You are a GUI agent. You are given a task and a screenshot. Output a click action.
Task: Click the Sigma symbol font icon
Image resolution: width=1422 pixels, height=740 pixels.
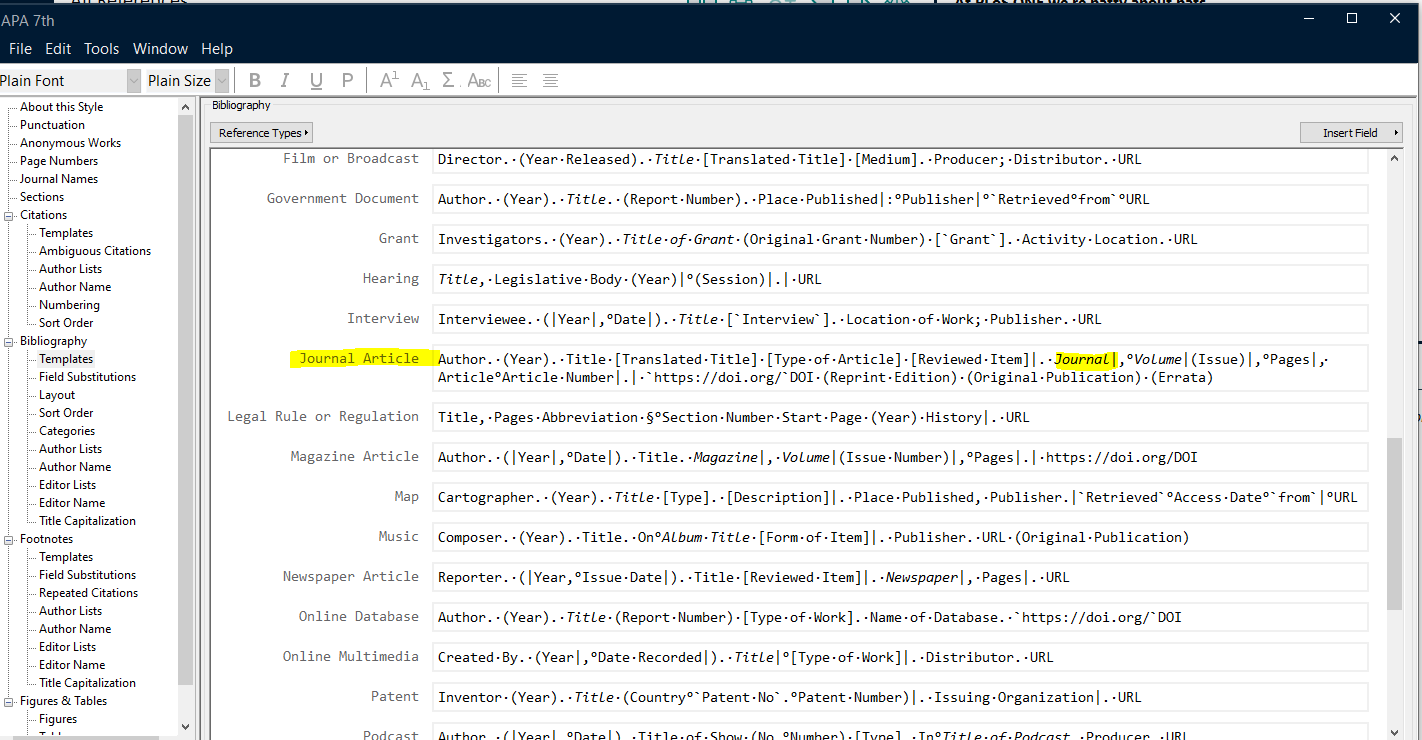point(449,81)
